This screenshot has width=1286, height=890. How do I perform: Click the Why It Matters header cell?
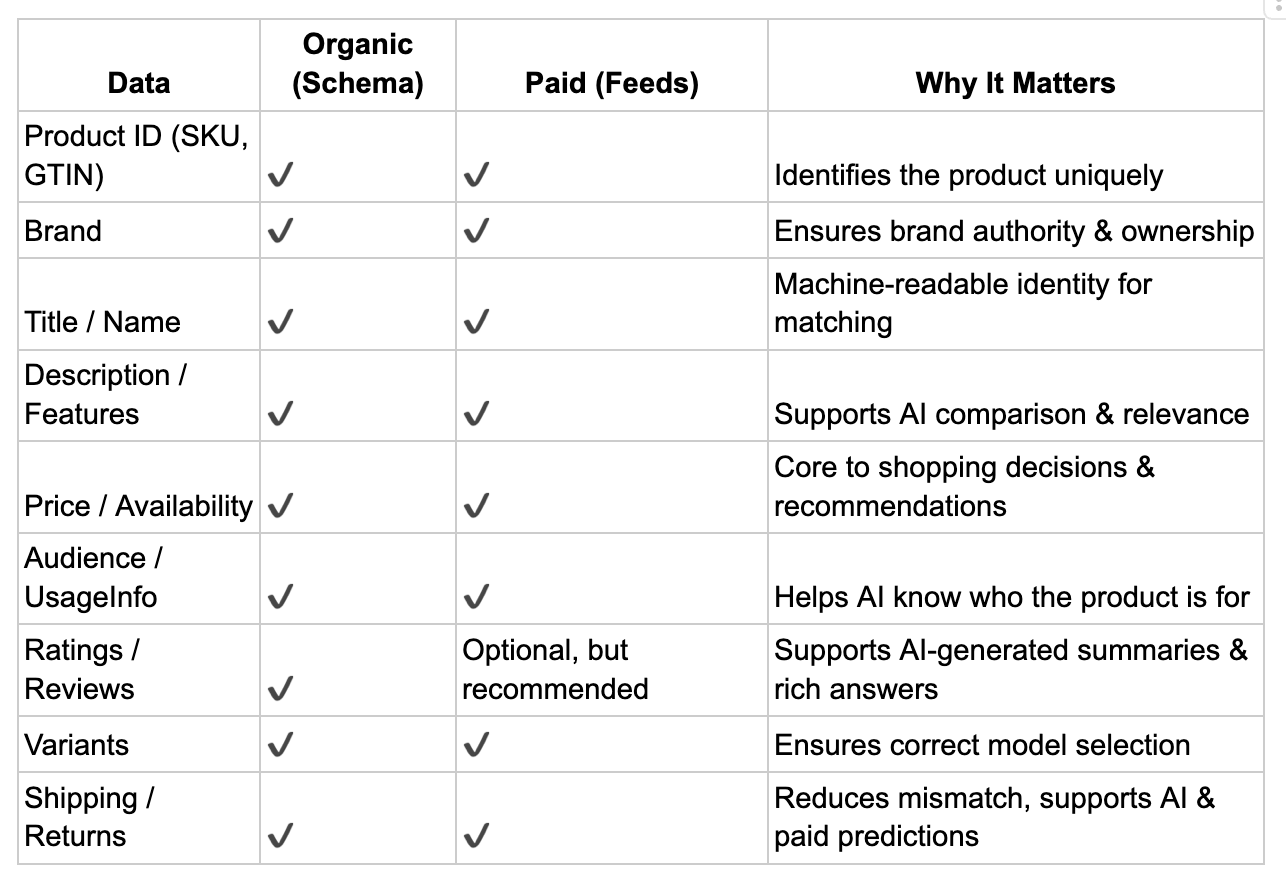click(1016, 65)
